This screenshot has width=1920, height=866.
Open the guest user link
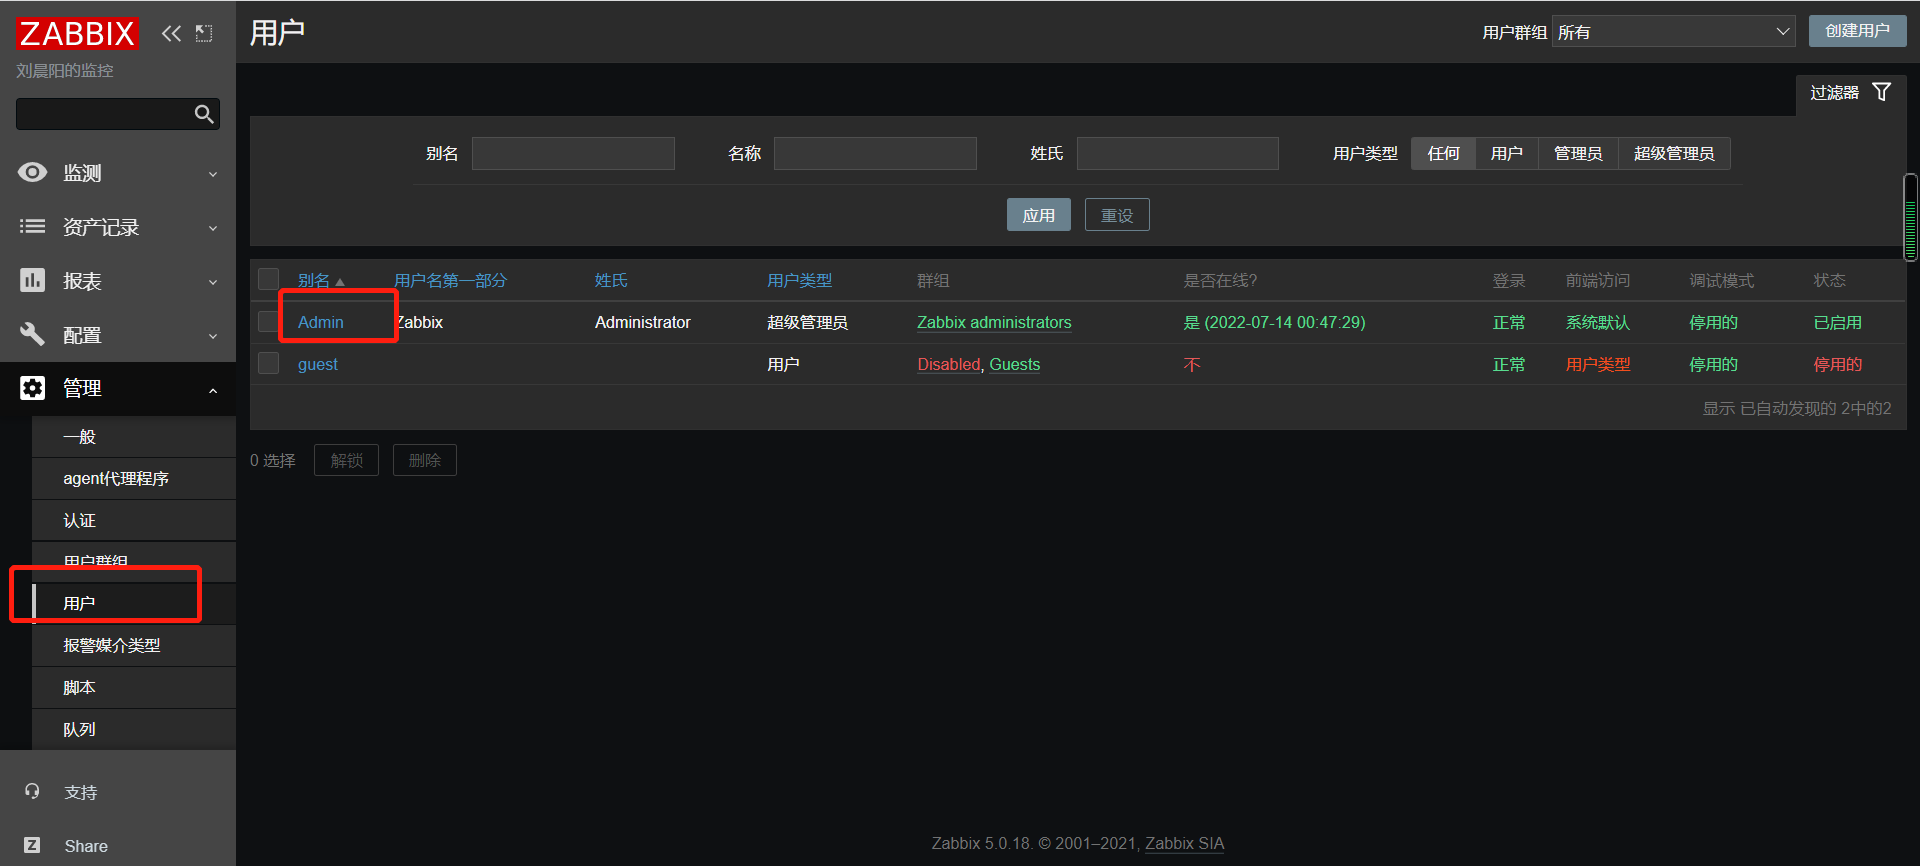click(x=318, y=365)
